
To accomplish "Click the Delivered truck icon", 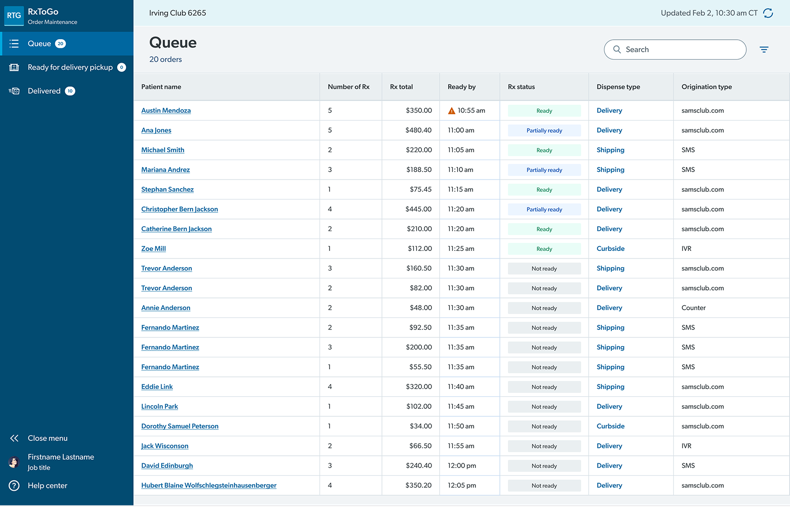I will 14,91.
